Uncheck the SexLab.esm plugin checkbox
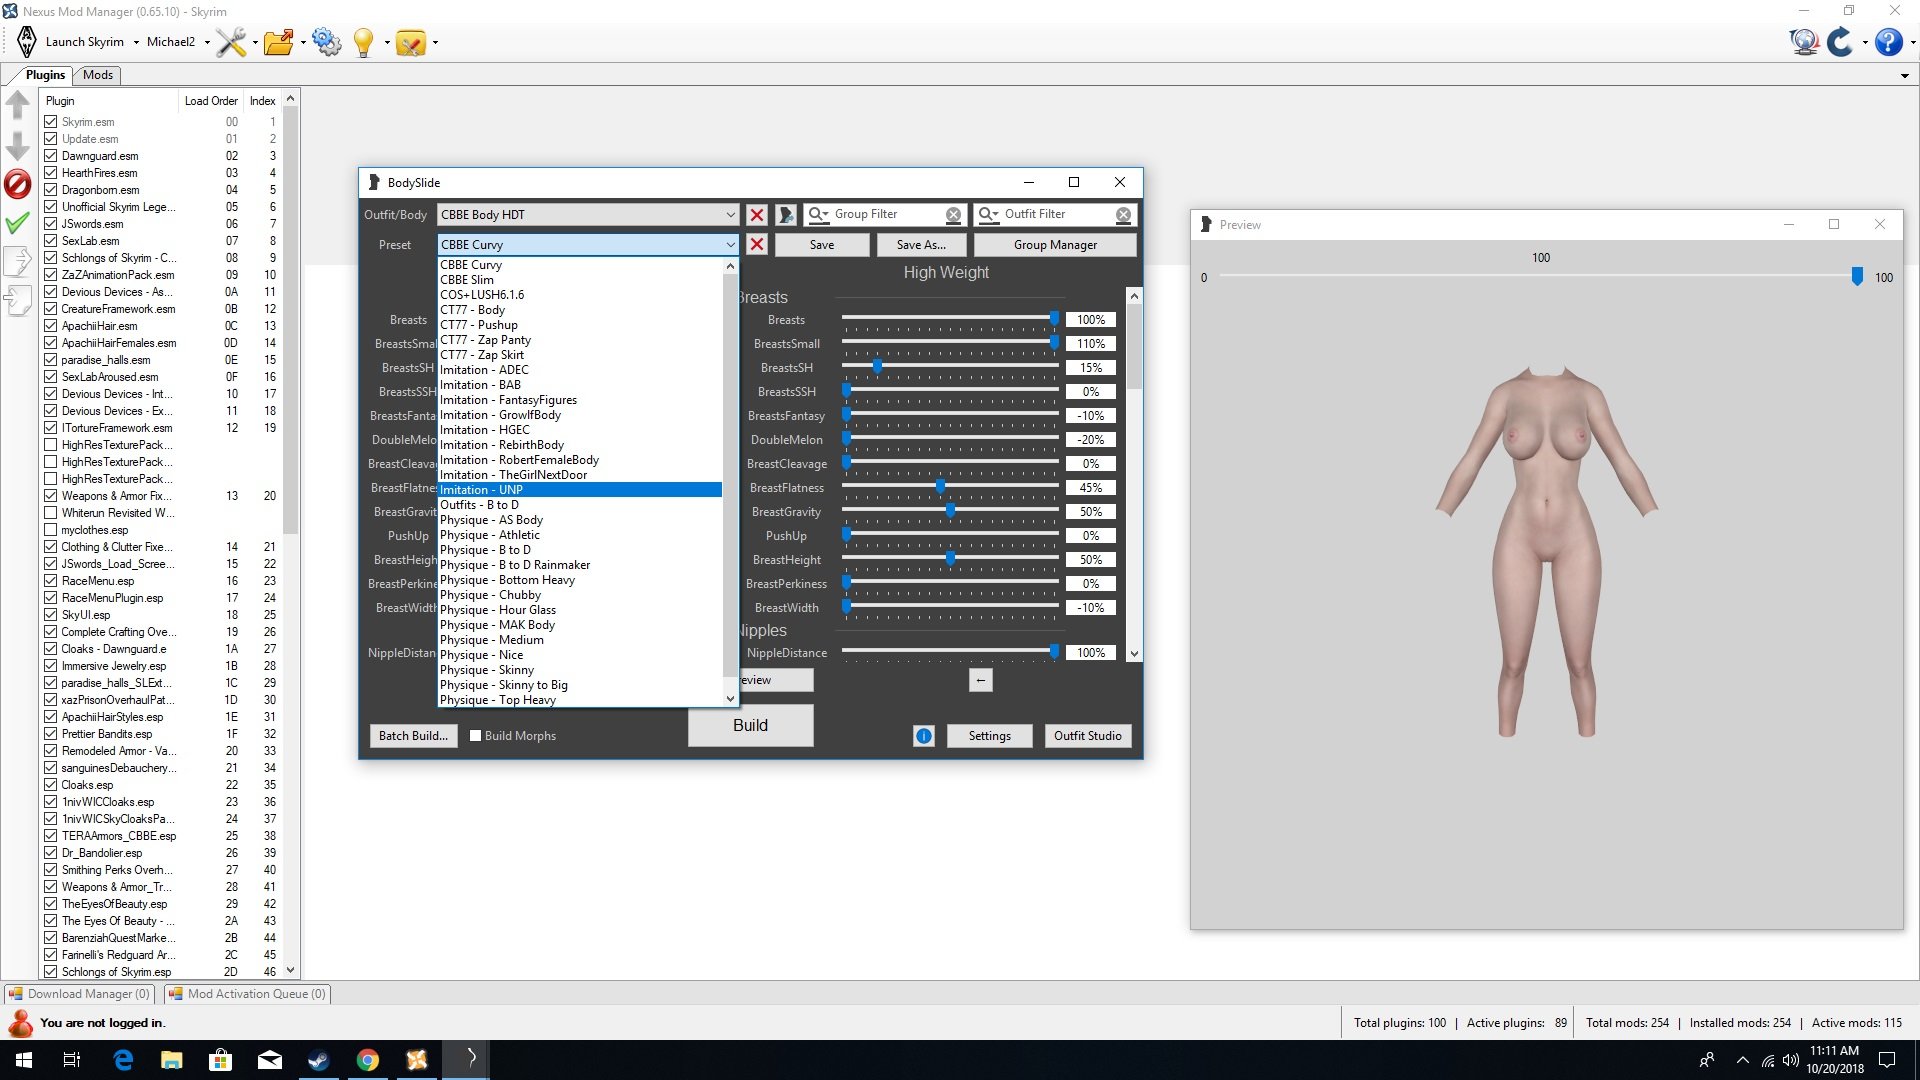1920x1080 pixels. 51,241
